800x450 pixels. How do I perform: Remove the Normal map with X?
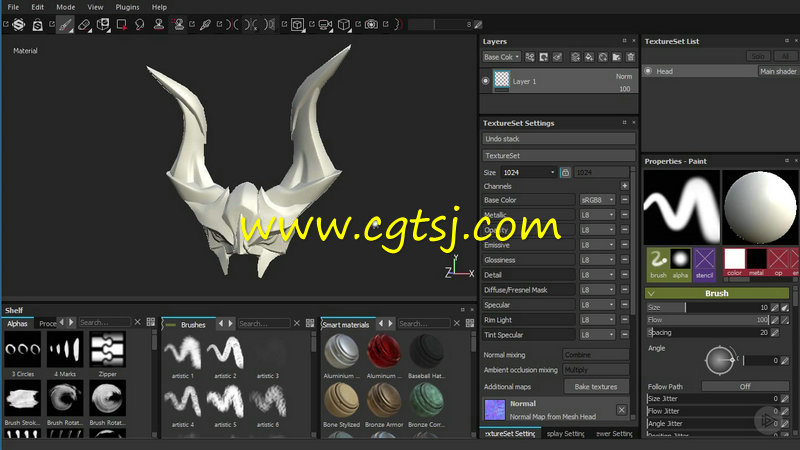coord(621,410)
